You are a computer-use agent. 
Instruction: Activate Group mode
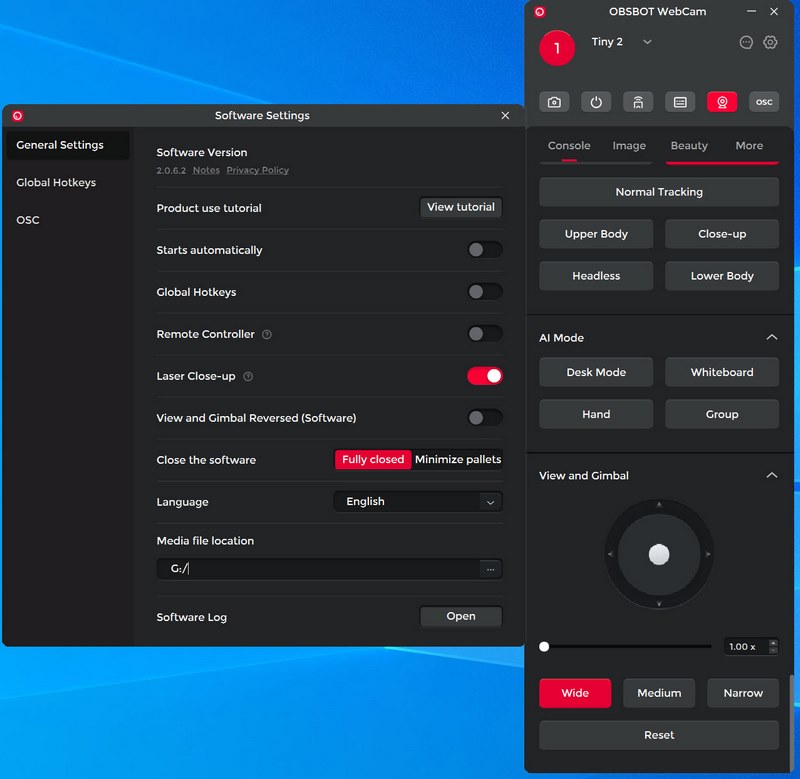coord(722,414)
